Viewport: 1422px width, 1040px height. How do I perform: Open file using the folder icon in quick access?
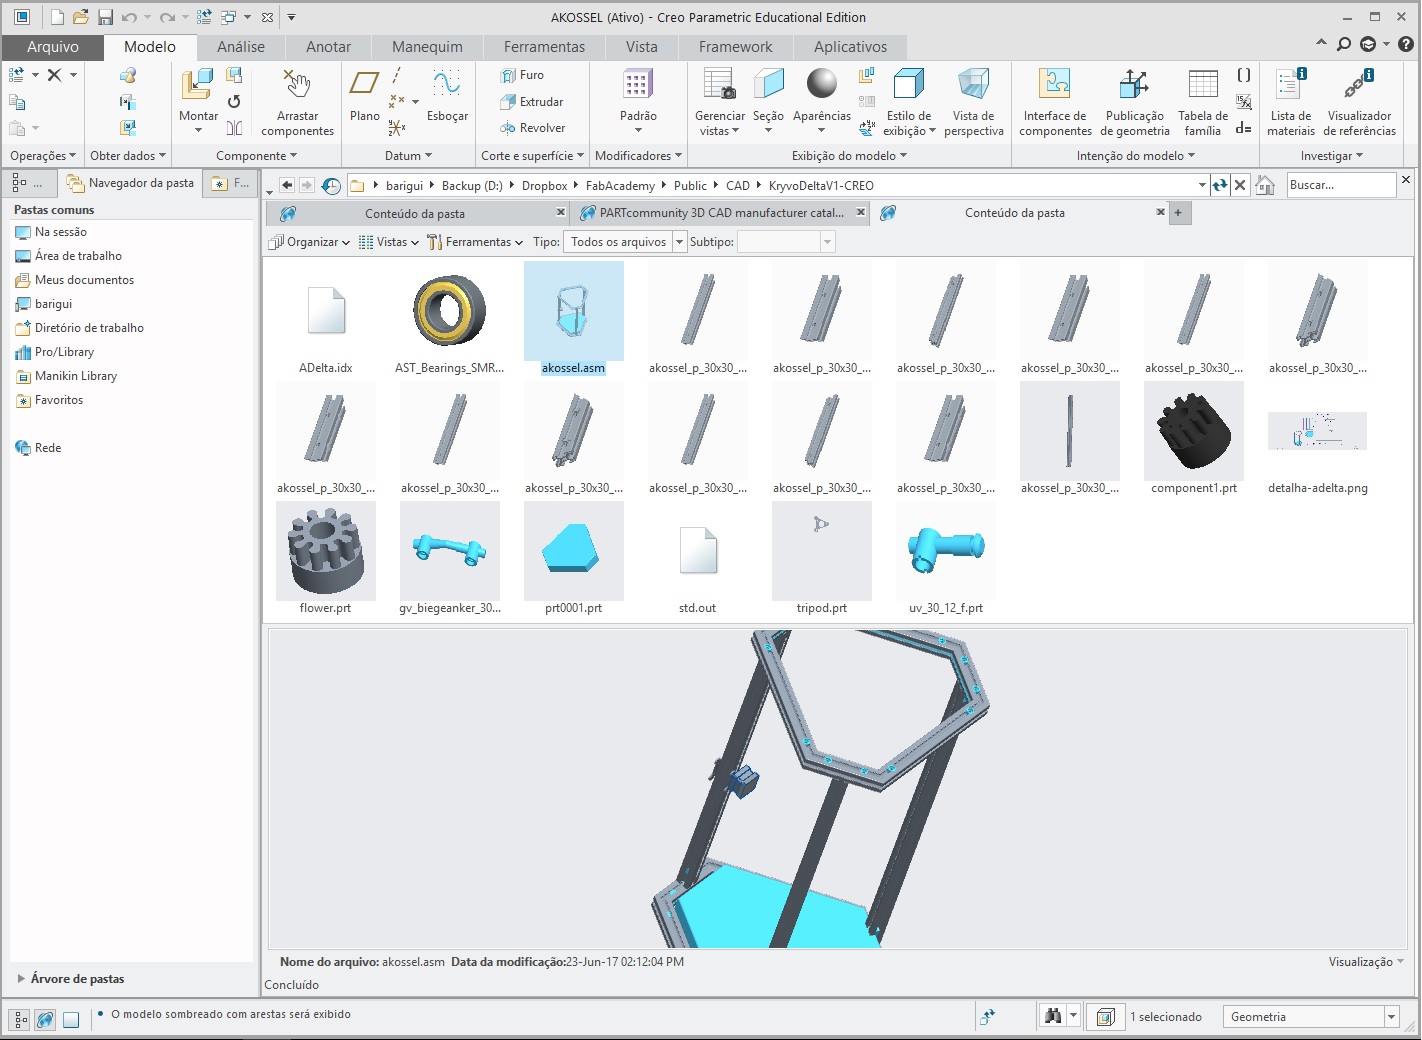(x=81, y=17)
